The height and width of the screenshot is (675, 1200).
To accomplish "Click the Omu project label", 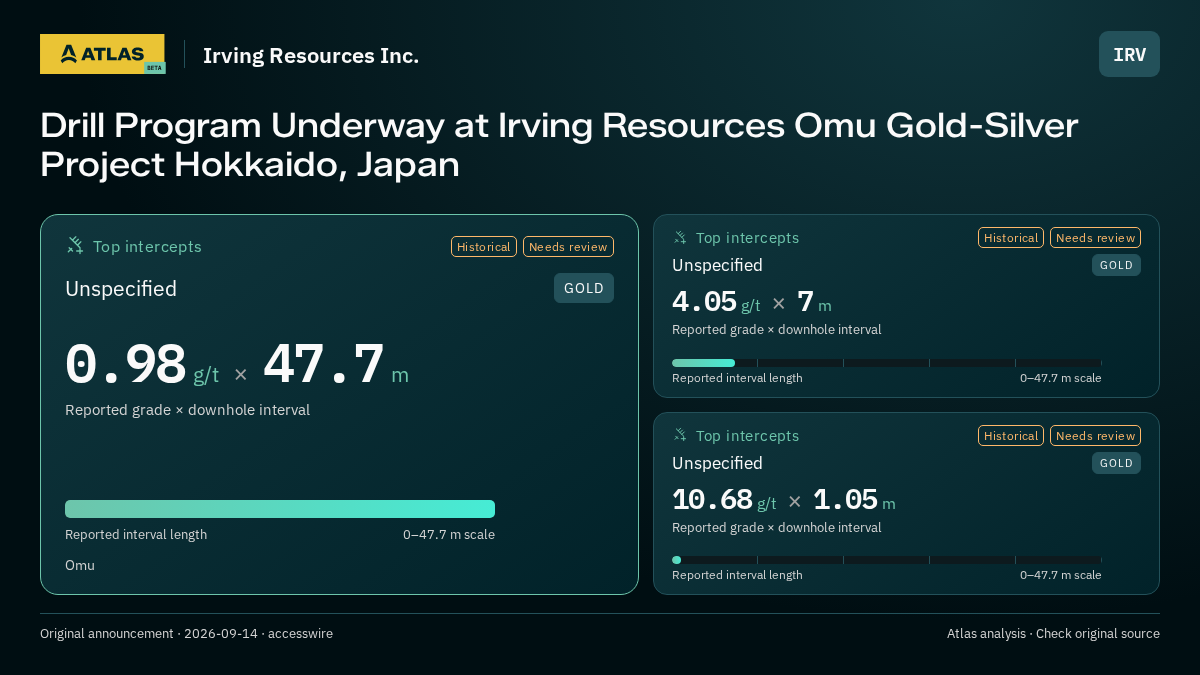I will click(x=80, y=565).
